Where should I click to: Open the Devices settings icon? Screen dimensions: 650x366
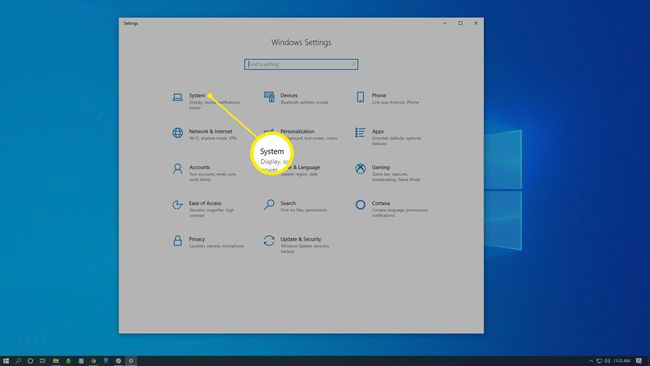(269, 97)
